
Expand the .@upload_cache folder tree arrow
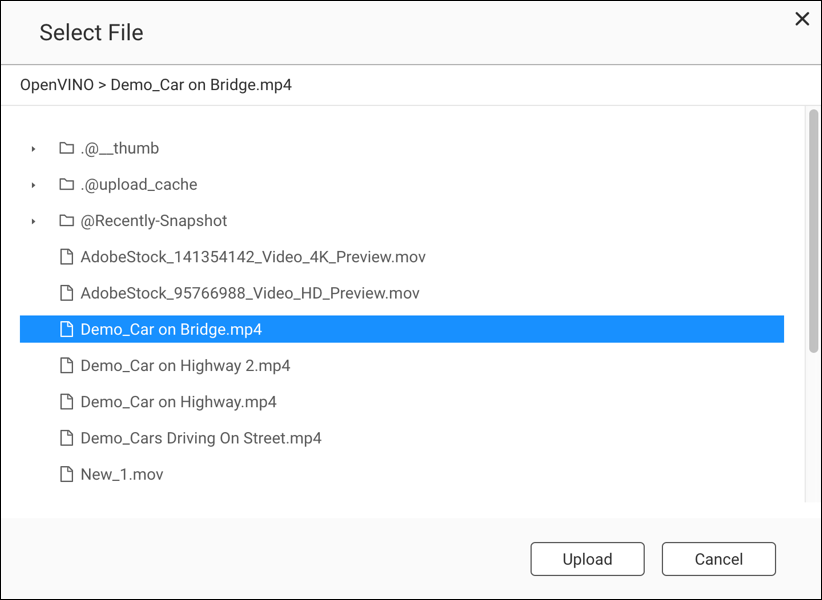pyautogui.click(x=33, y=185)
